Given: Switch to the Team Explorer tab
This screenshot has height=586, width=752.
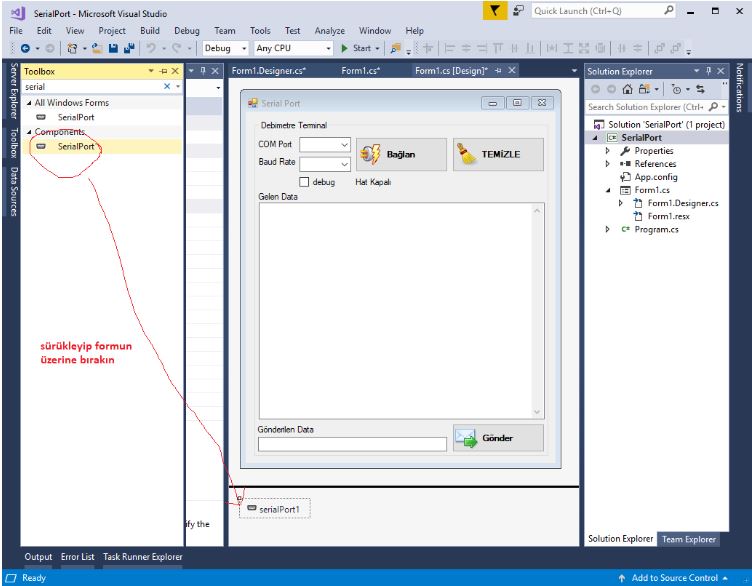Looking at the screenshot, I should 689,539.
